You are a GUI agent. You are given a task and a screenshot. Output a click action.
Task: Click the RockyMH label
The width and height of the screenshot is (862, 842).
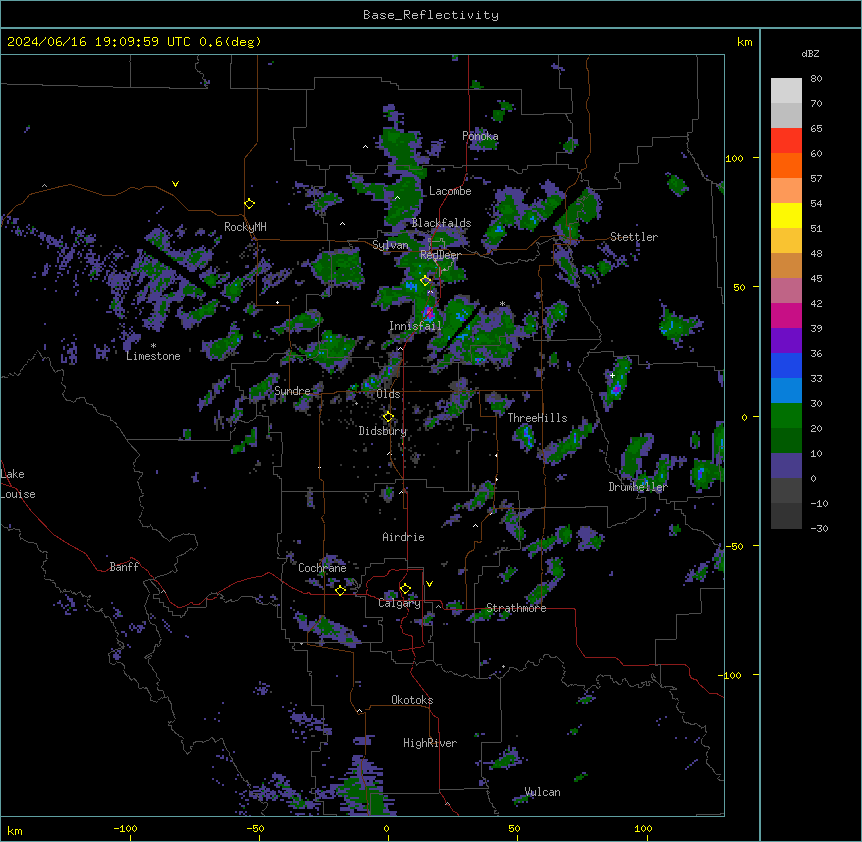(245, 227)
